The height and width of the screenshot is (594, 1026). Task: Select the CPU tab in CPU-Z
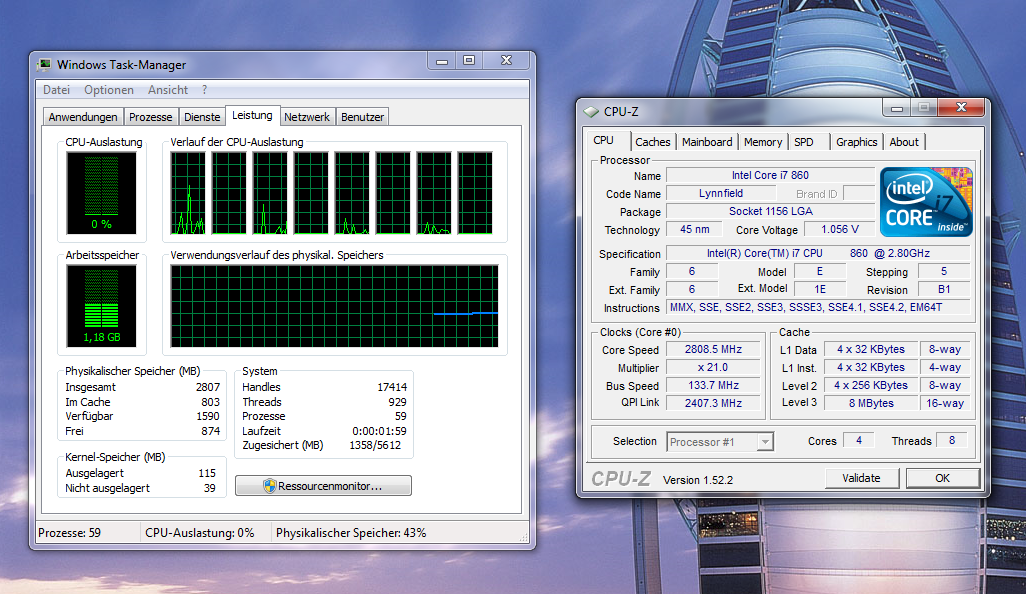(x=603, y=141)
